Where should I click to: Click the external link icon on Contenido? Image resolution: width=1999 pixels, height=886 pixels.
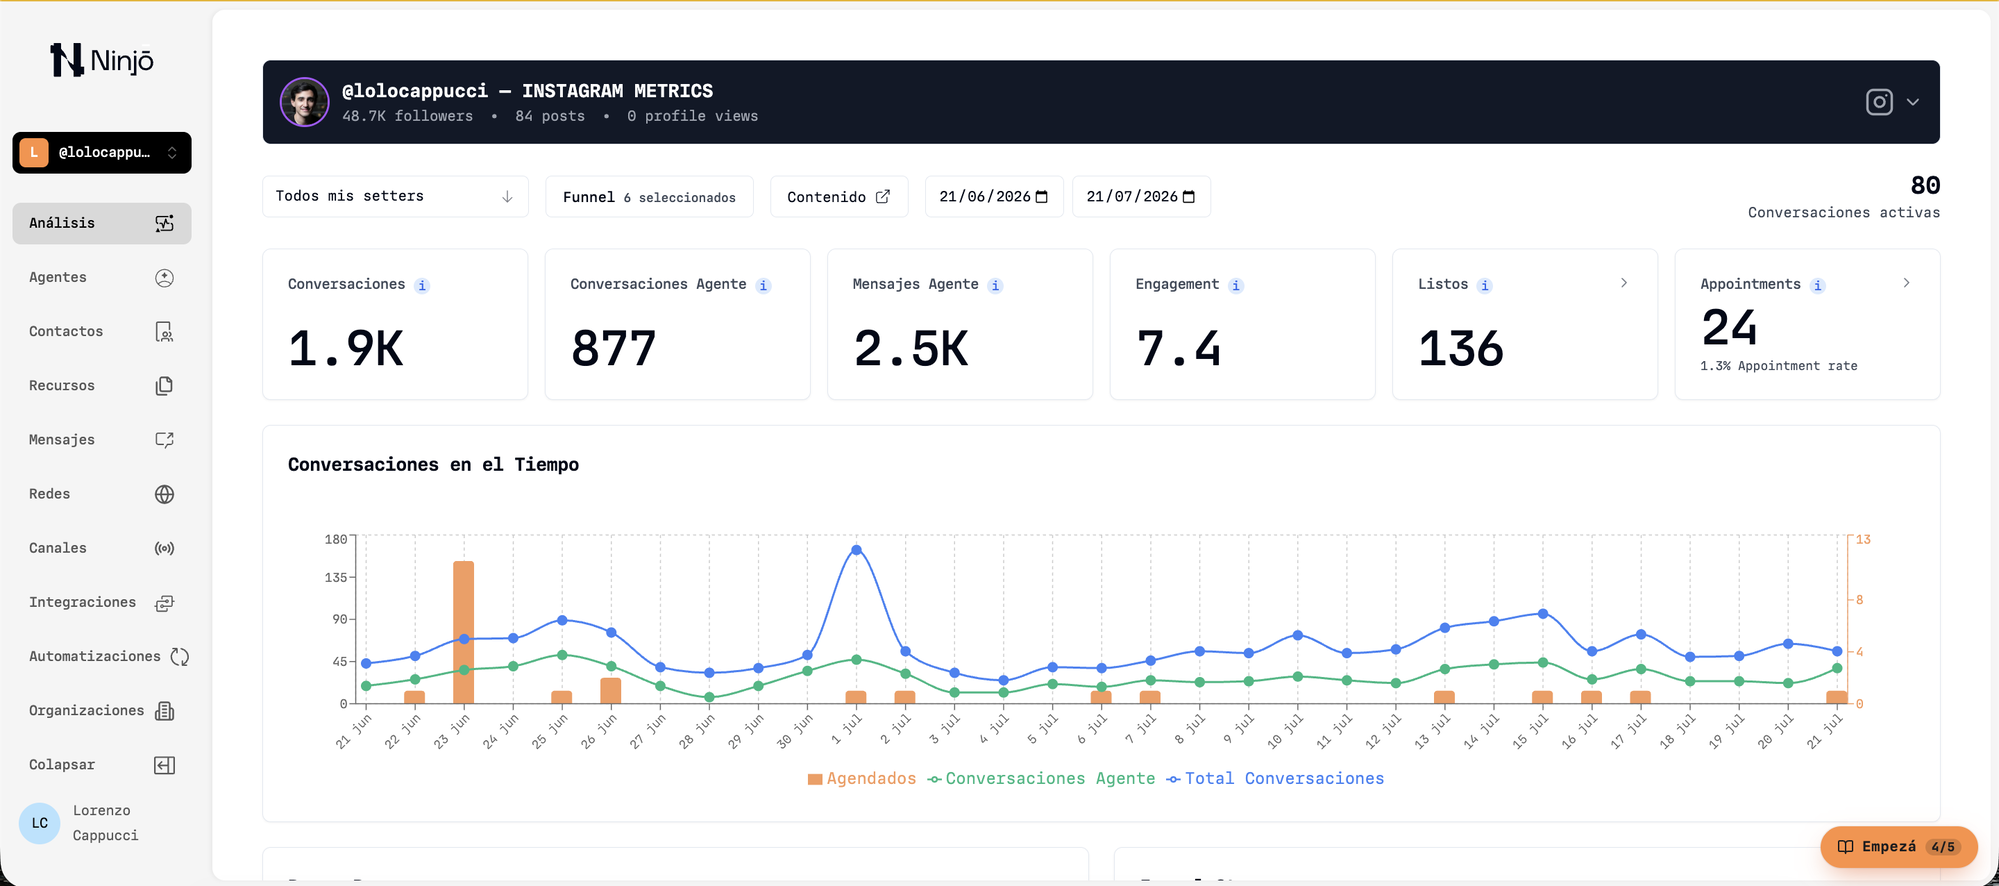pos(883,197)
